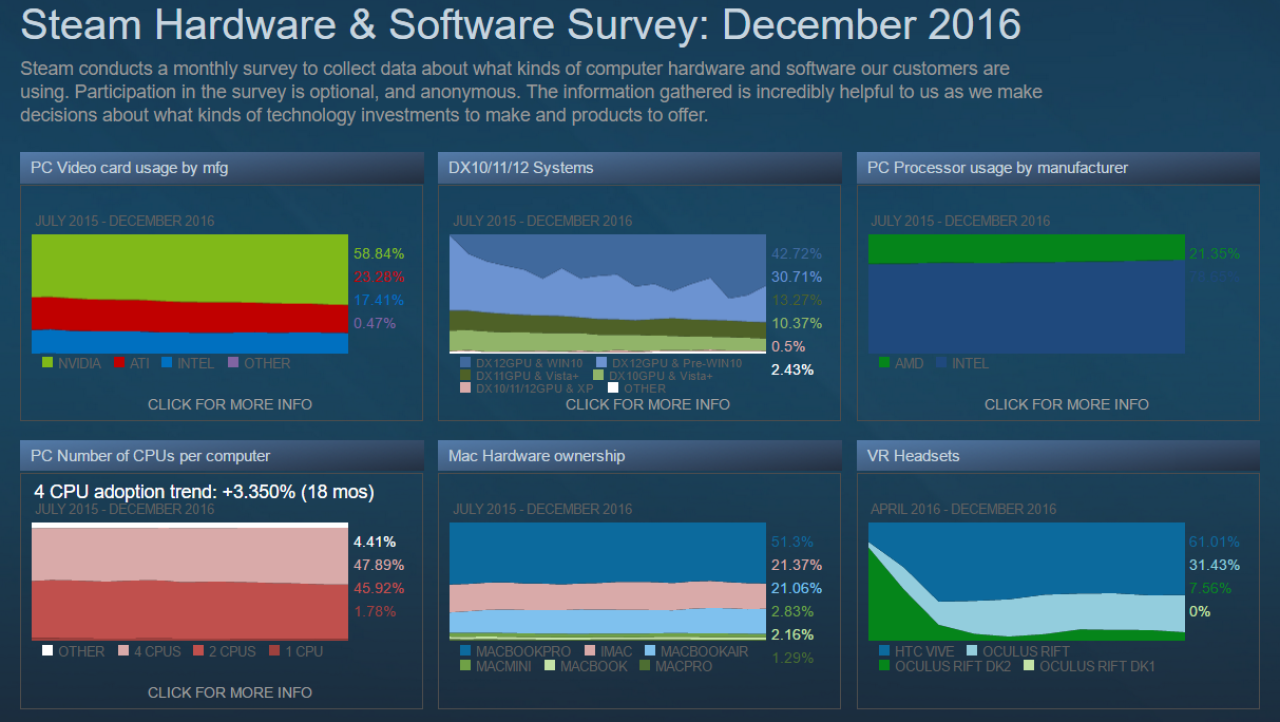Image resolution: width=1280 pixels, height=722 pixels.
Task: Select the VR Headsets panel header
Action: [1058, 456]
